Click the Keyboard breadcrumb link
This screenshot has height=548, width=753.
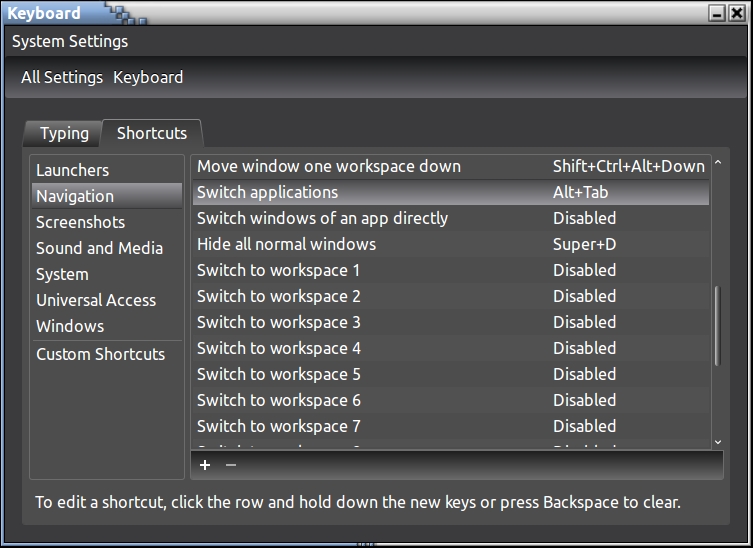coord(148,77)
